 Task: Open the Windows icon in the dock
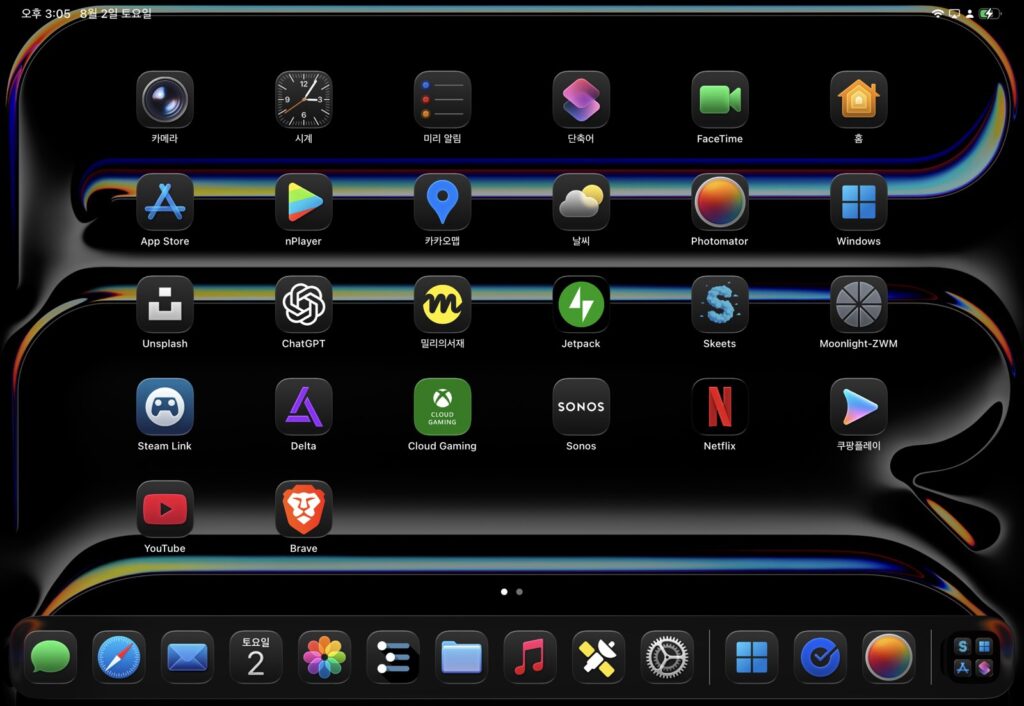click(752, 657)
